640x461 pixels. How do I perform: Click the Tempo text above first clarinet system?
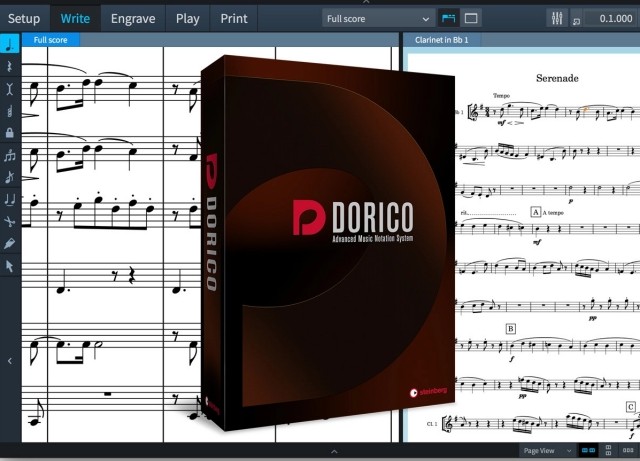coord(501,96)
